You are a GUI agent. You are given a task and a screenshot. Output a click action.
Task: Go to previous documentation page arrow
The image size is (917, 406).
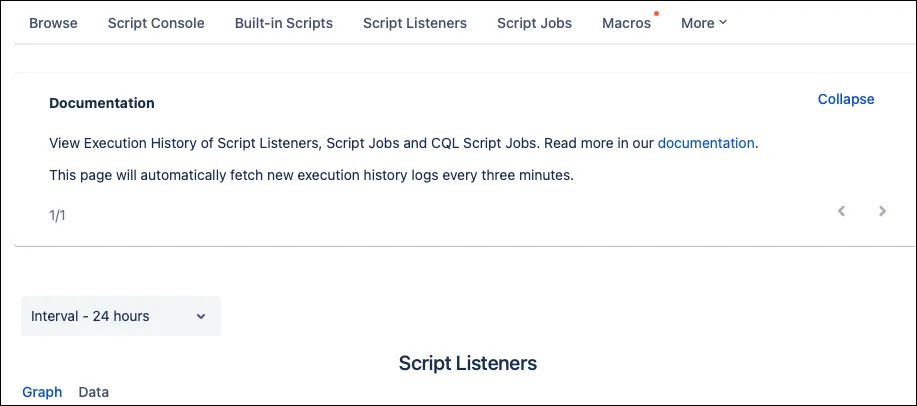tap(842, 211)
